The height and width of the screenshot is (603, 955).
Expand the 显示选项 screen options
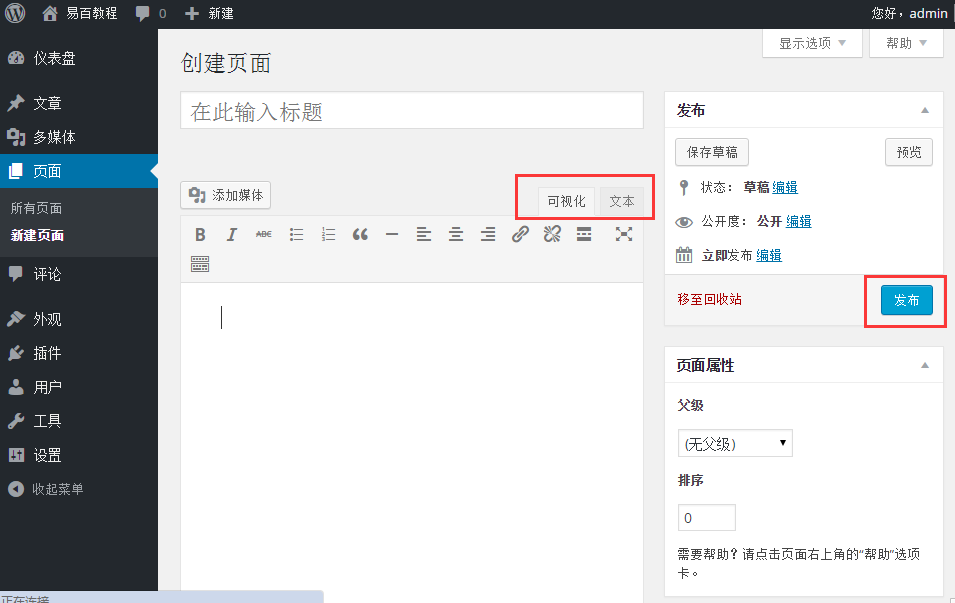(812, 43)
